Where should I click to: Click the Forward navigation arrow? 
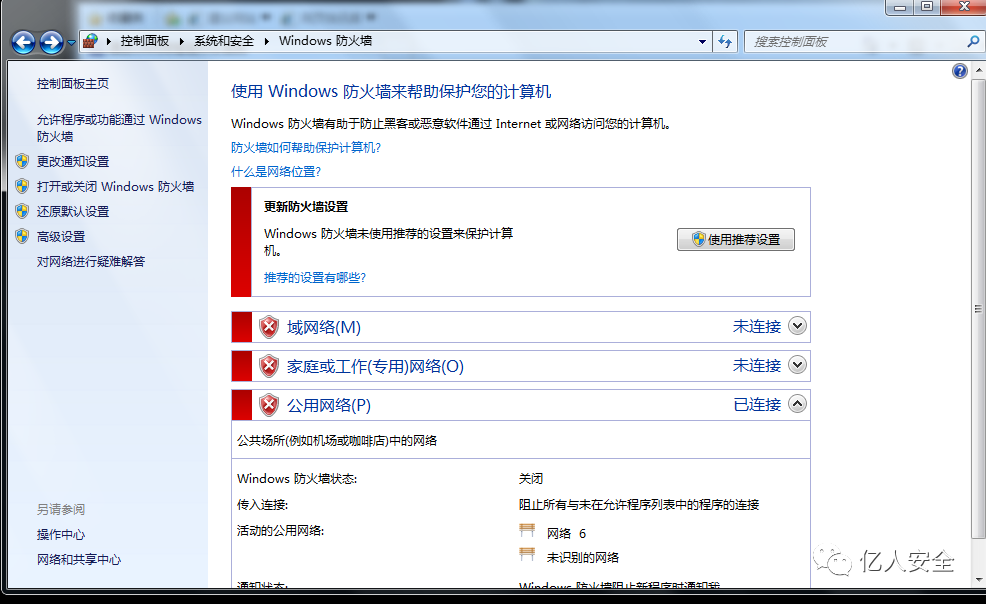point(52,43)
